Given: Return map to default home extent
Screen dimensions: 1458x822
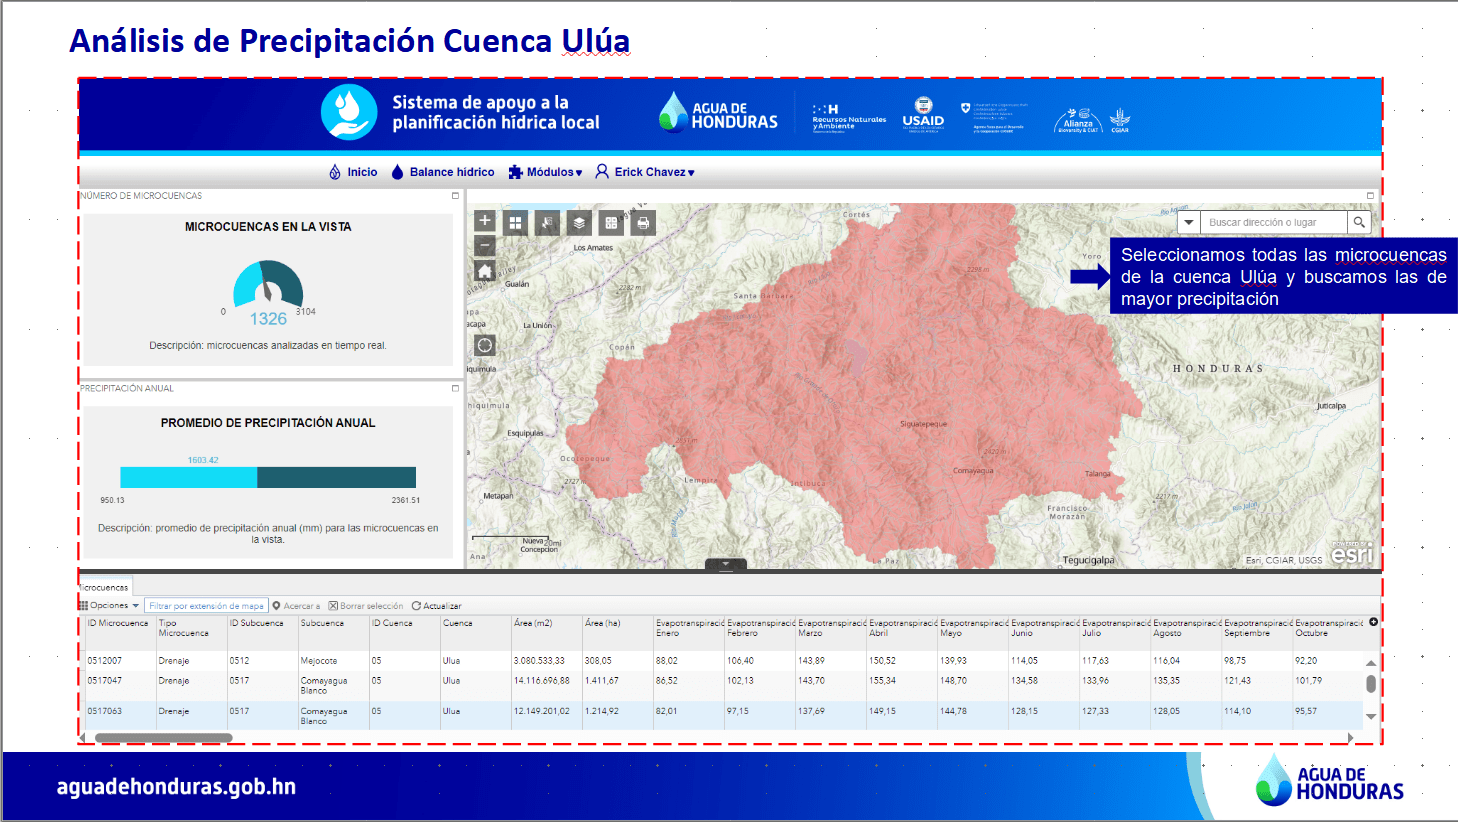Looking at the screenshot, I should tap(485, 271).
